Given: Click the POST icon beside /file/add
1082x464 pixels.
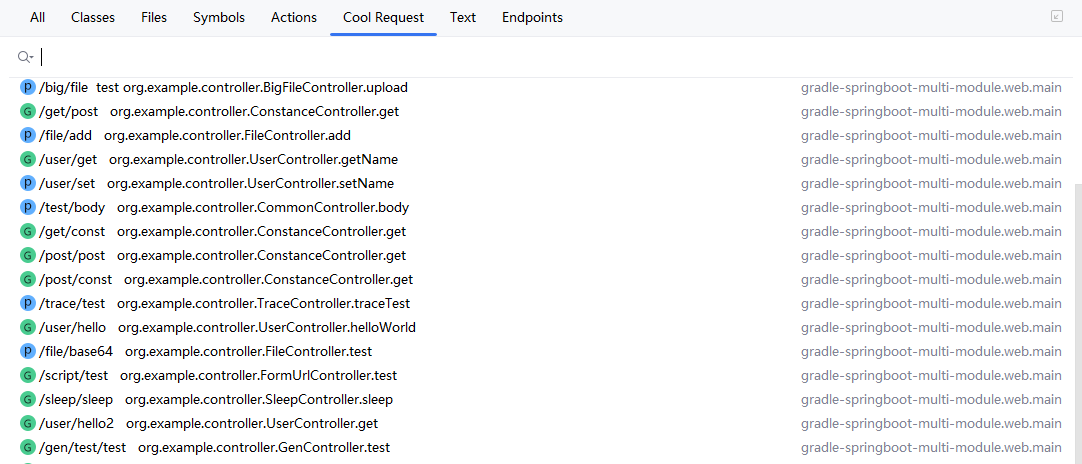Looking at the screenshot, I should coord(27,136).
